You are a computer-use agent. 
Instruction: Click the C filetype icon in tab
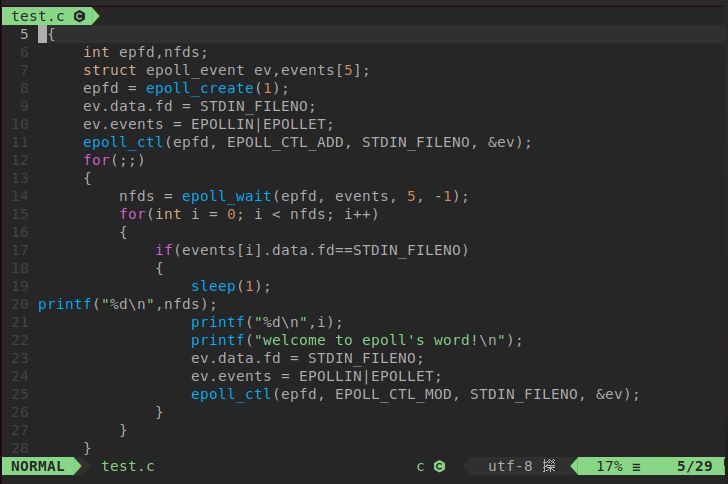coord(79,16)
